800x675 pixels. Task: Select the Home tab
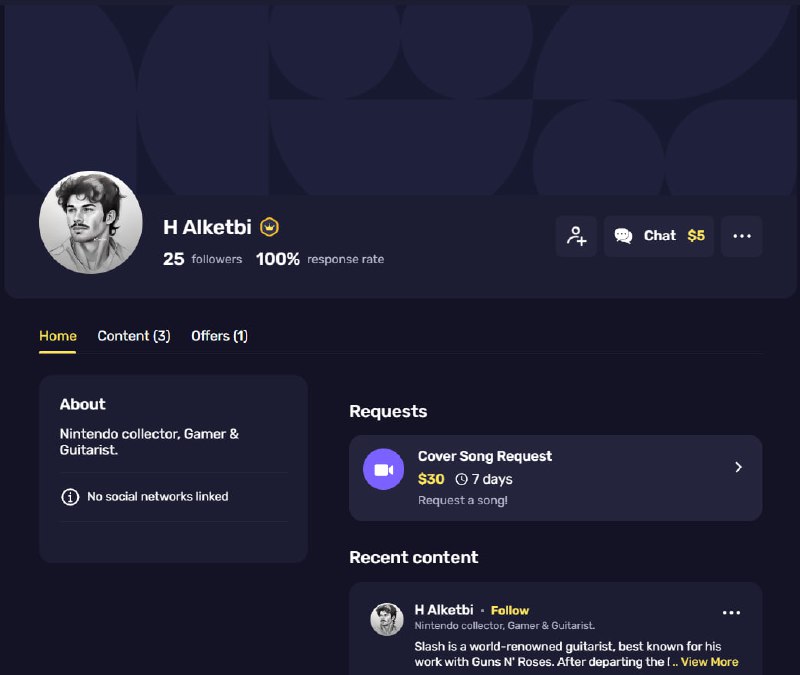pyautogui.click(x=58, y=336)
